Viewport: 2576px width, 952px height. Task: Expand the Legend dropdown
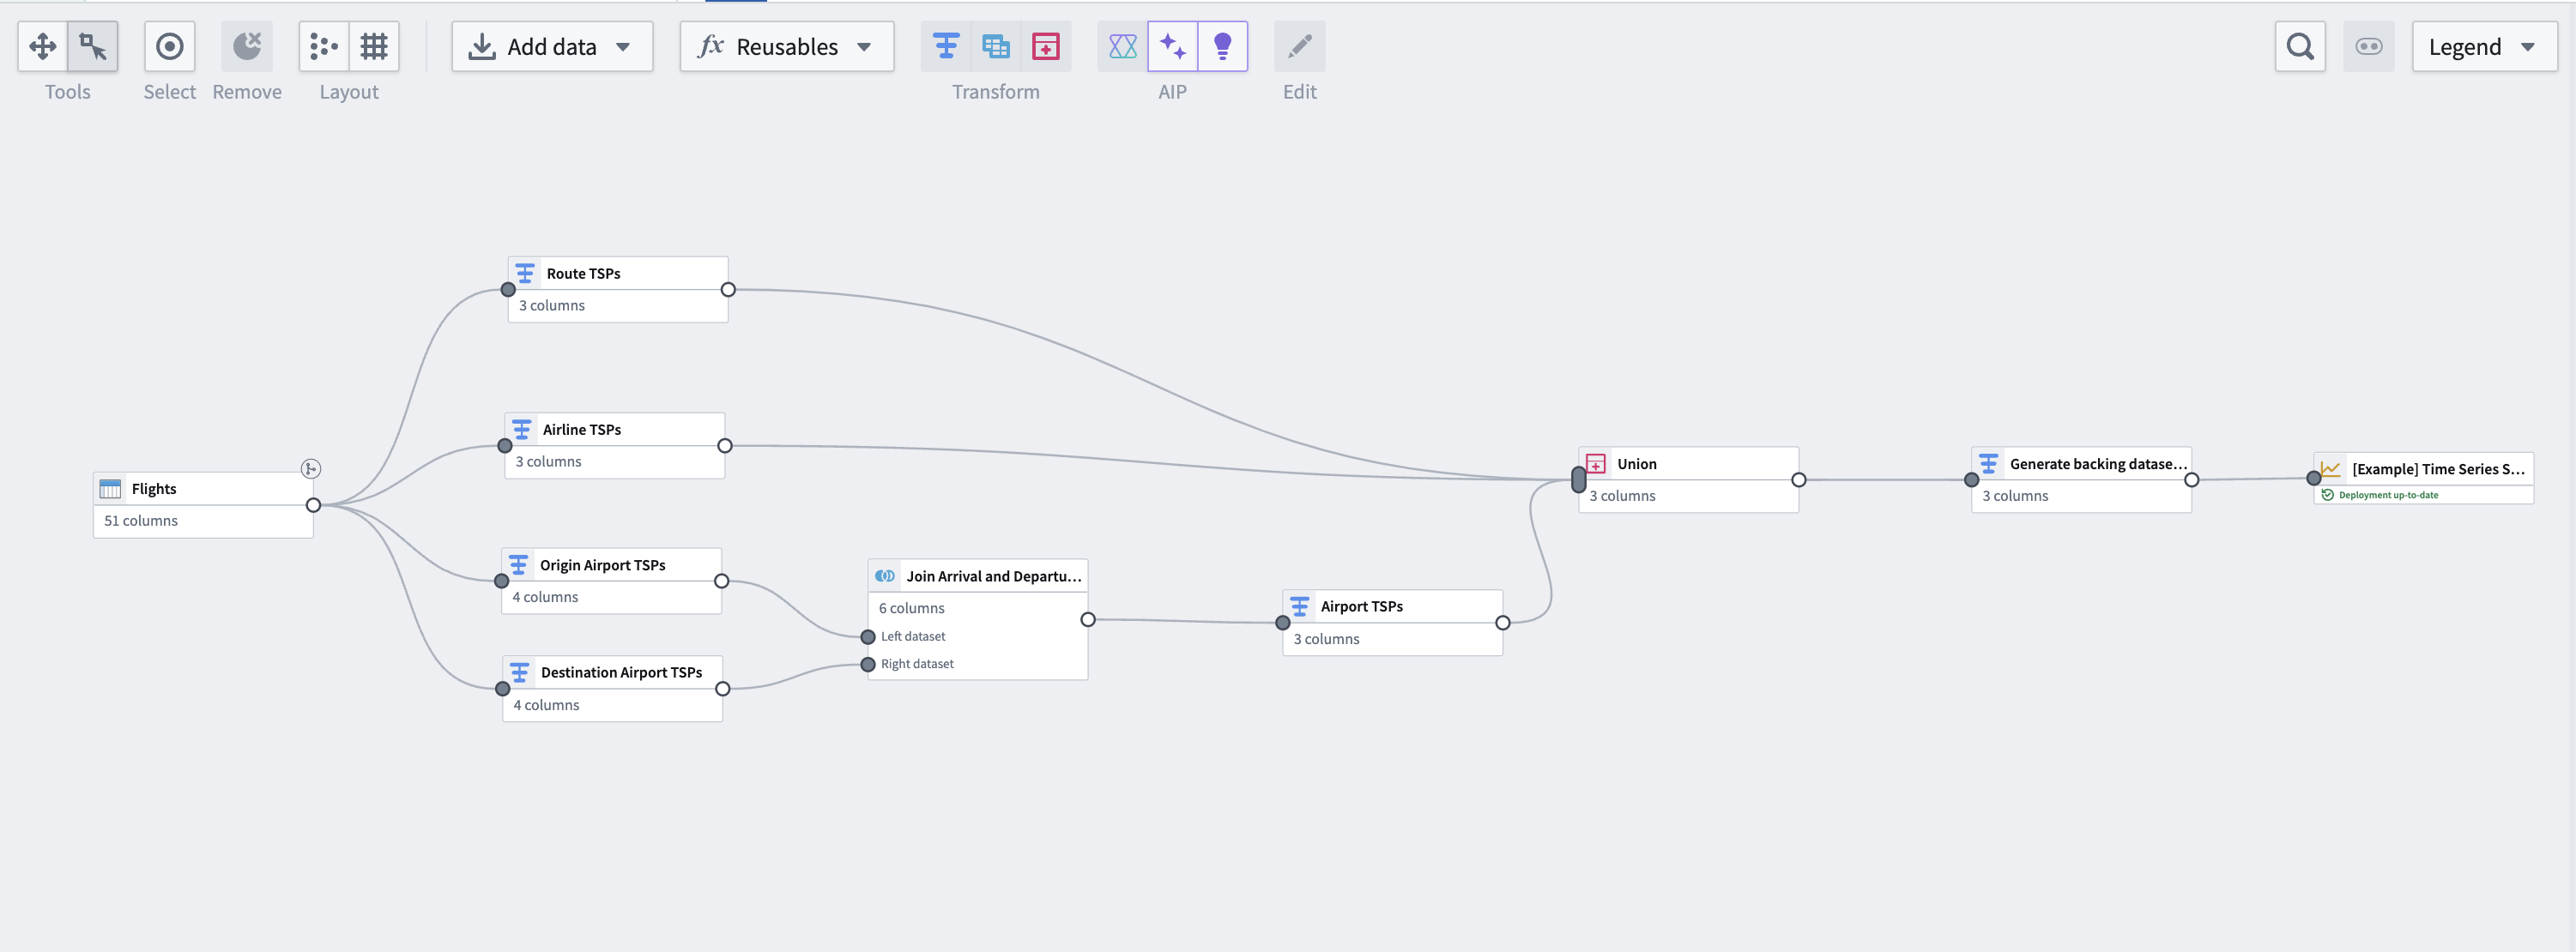pos(2484,46)
